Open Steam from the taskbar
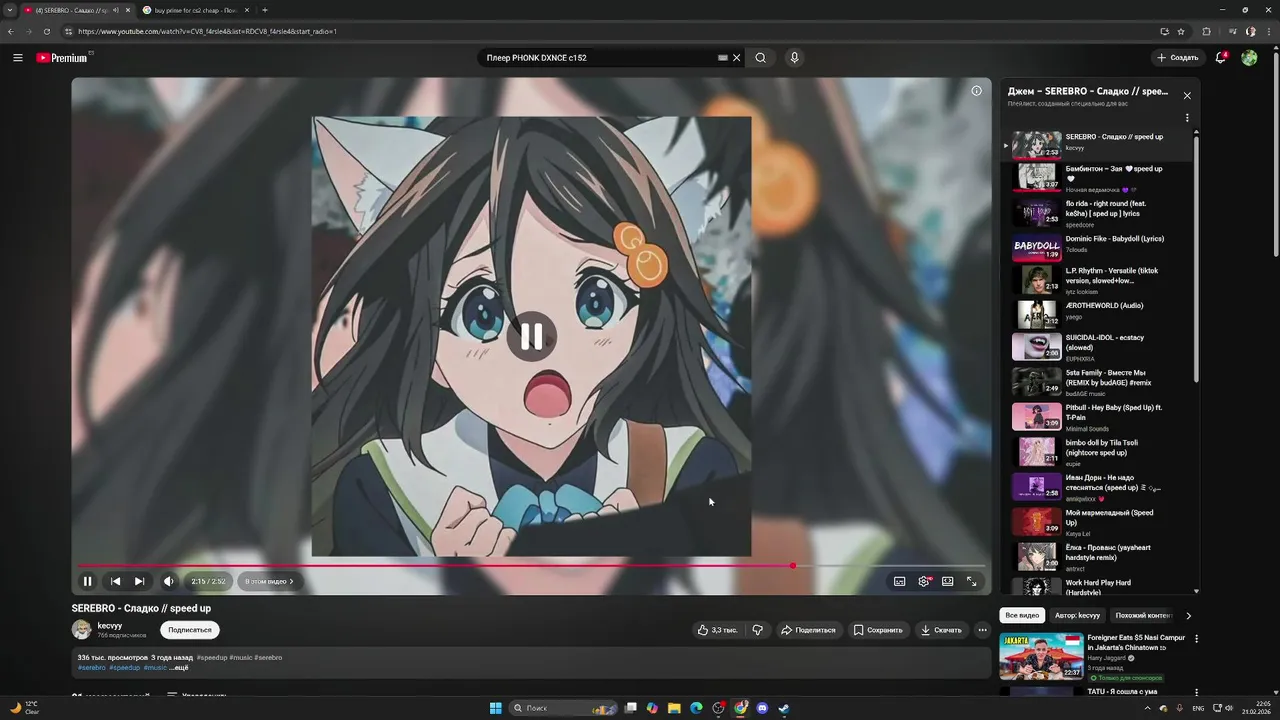This screenshot has width=1280, height=720. (784, 708)
